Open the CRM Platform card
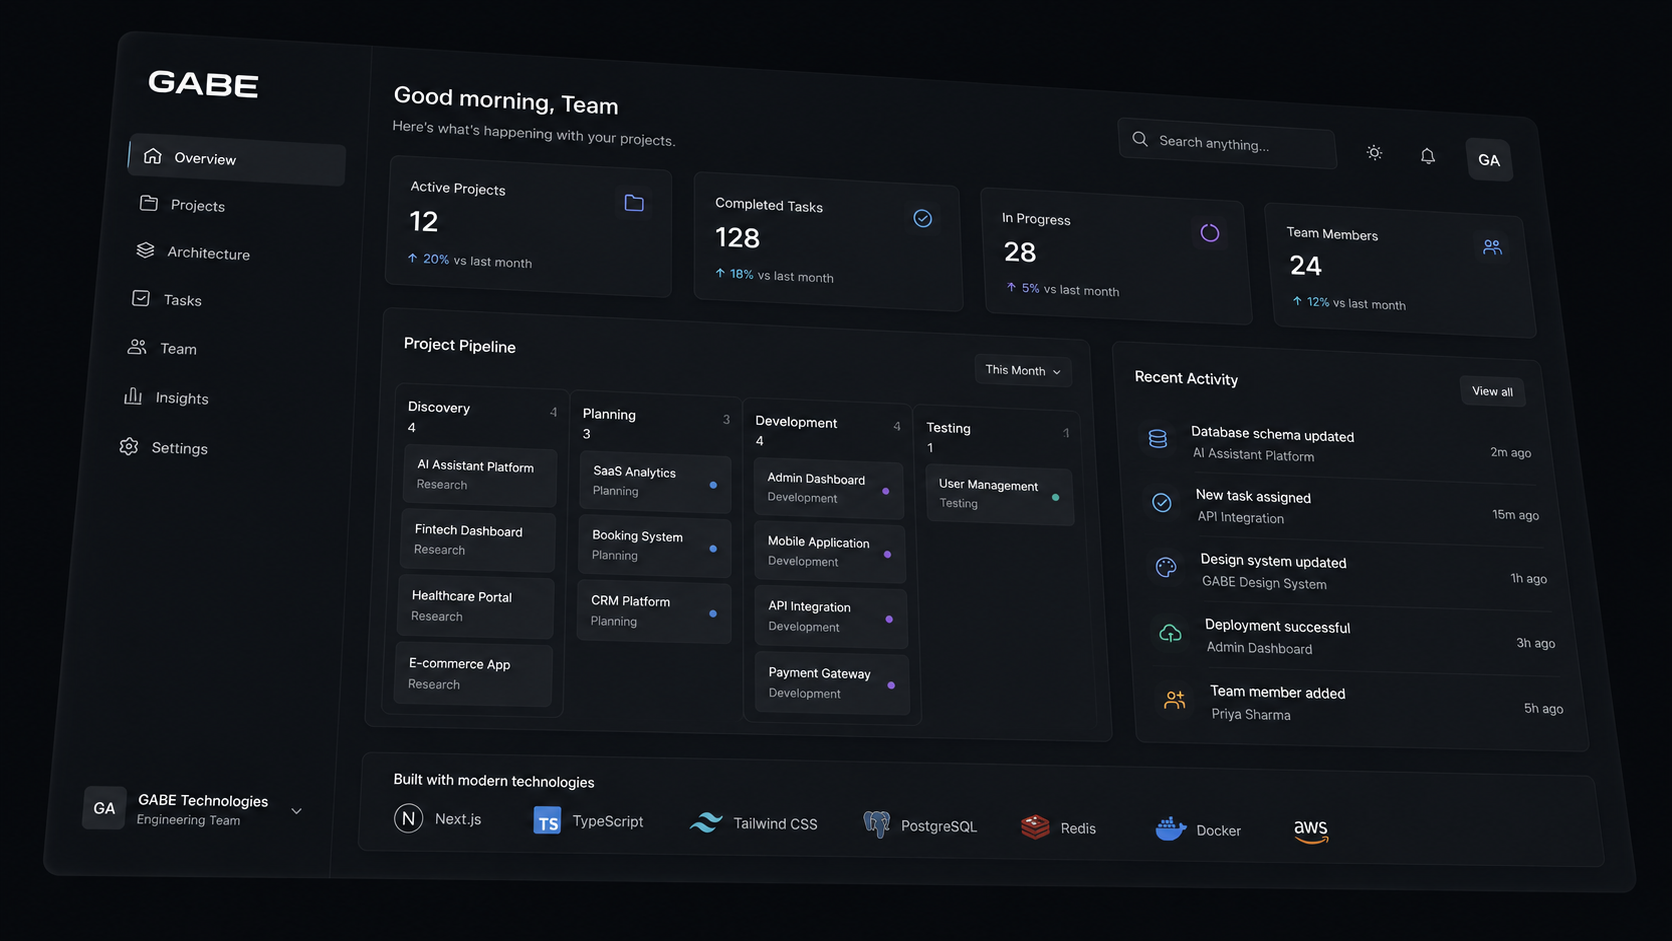 pyautogui.click(x=654, y=611)
